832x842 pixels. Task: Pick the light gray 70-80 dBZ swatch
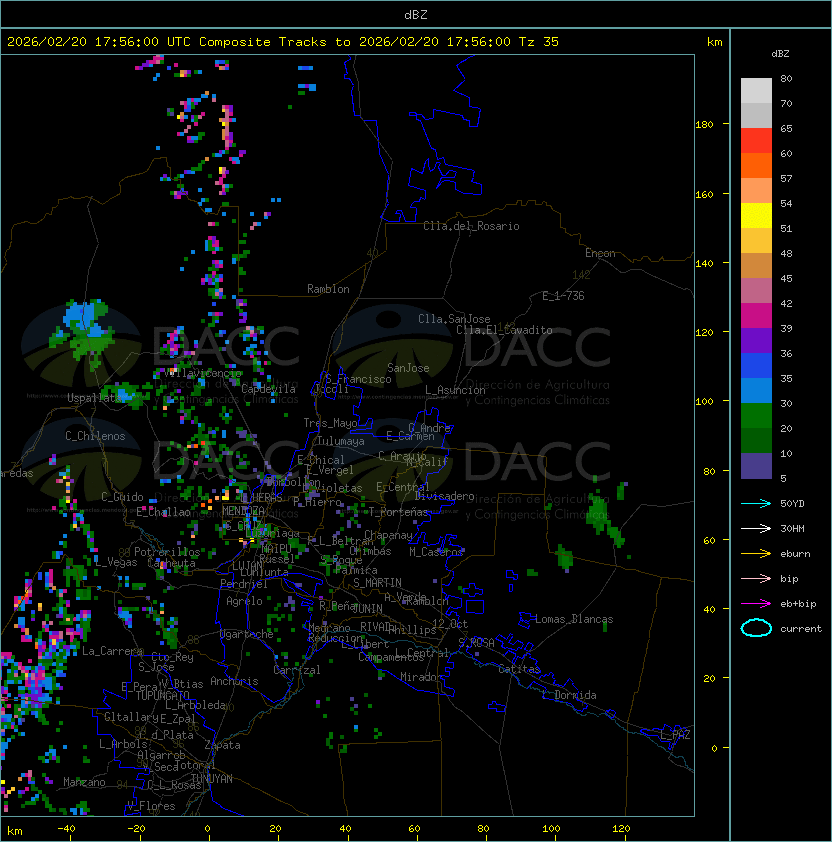[x=756, y=91]
